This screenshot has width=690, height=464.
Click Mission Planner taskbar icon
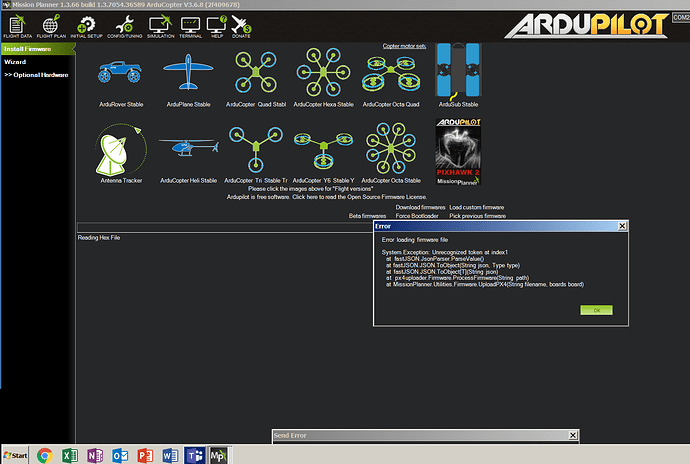219,455
